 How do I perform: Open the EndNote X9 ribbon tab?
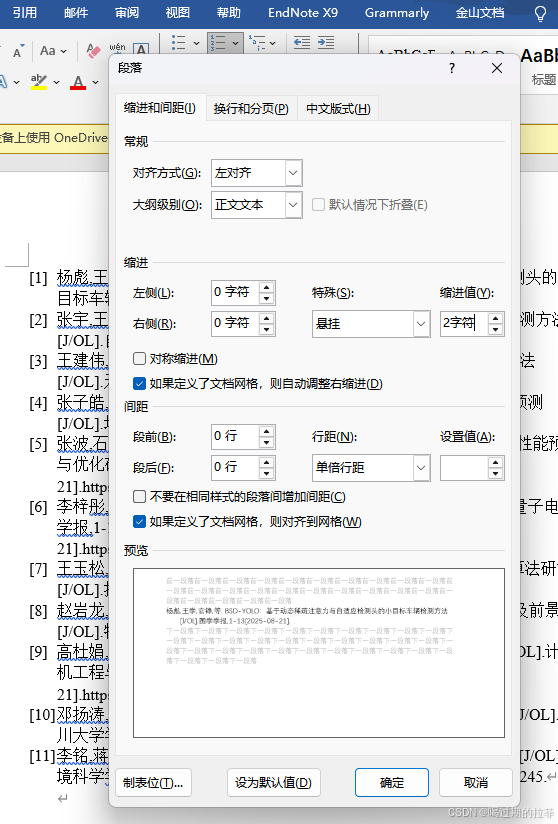(x=303, y=13)
